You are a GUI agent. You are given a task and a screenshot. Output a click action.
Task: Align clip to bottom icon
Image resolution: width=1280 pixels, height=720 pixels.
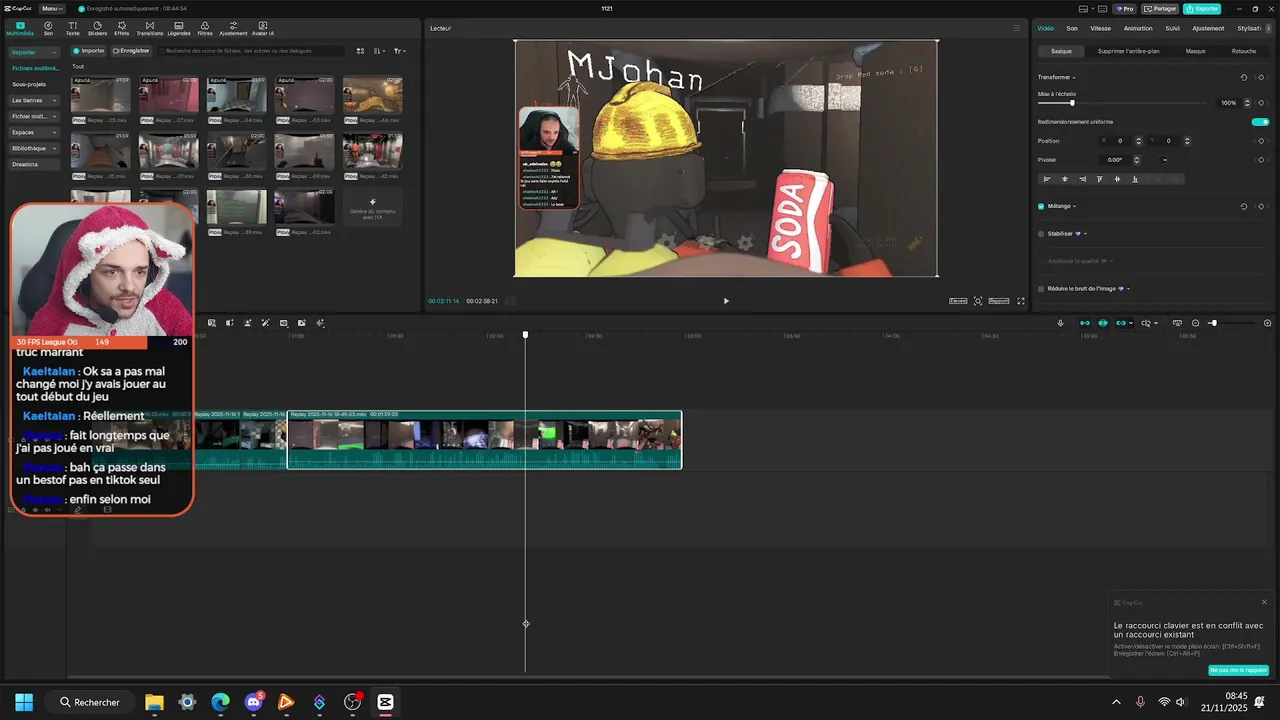click(x=1135, y=179)
